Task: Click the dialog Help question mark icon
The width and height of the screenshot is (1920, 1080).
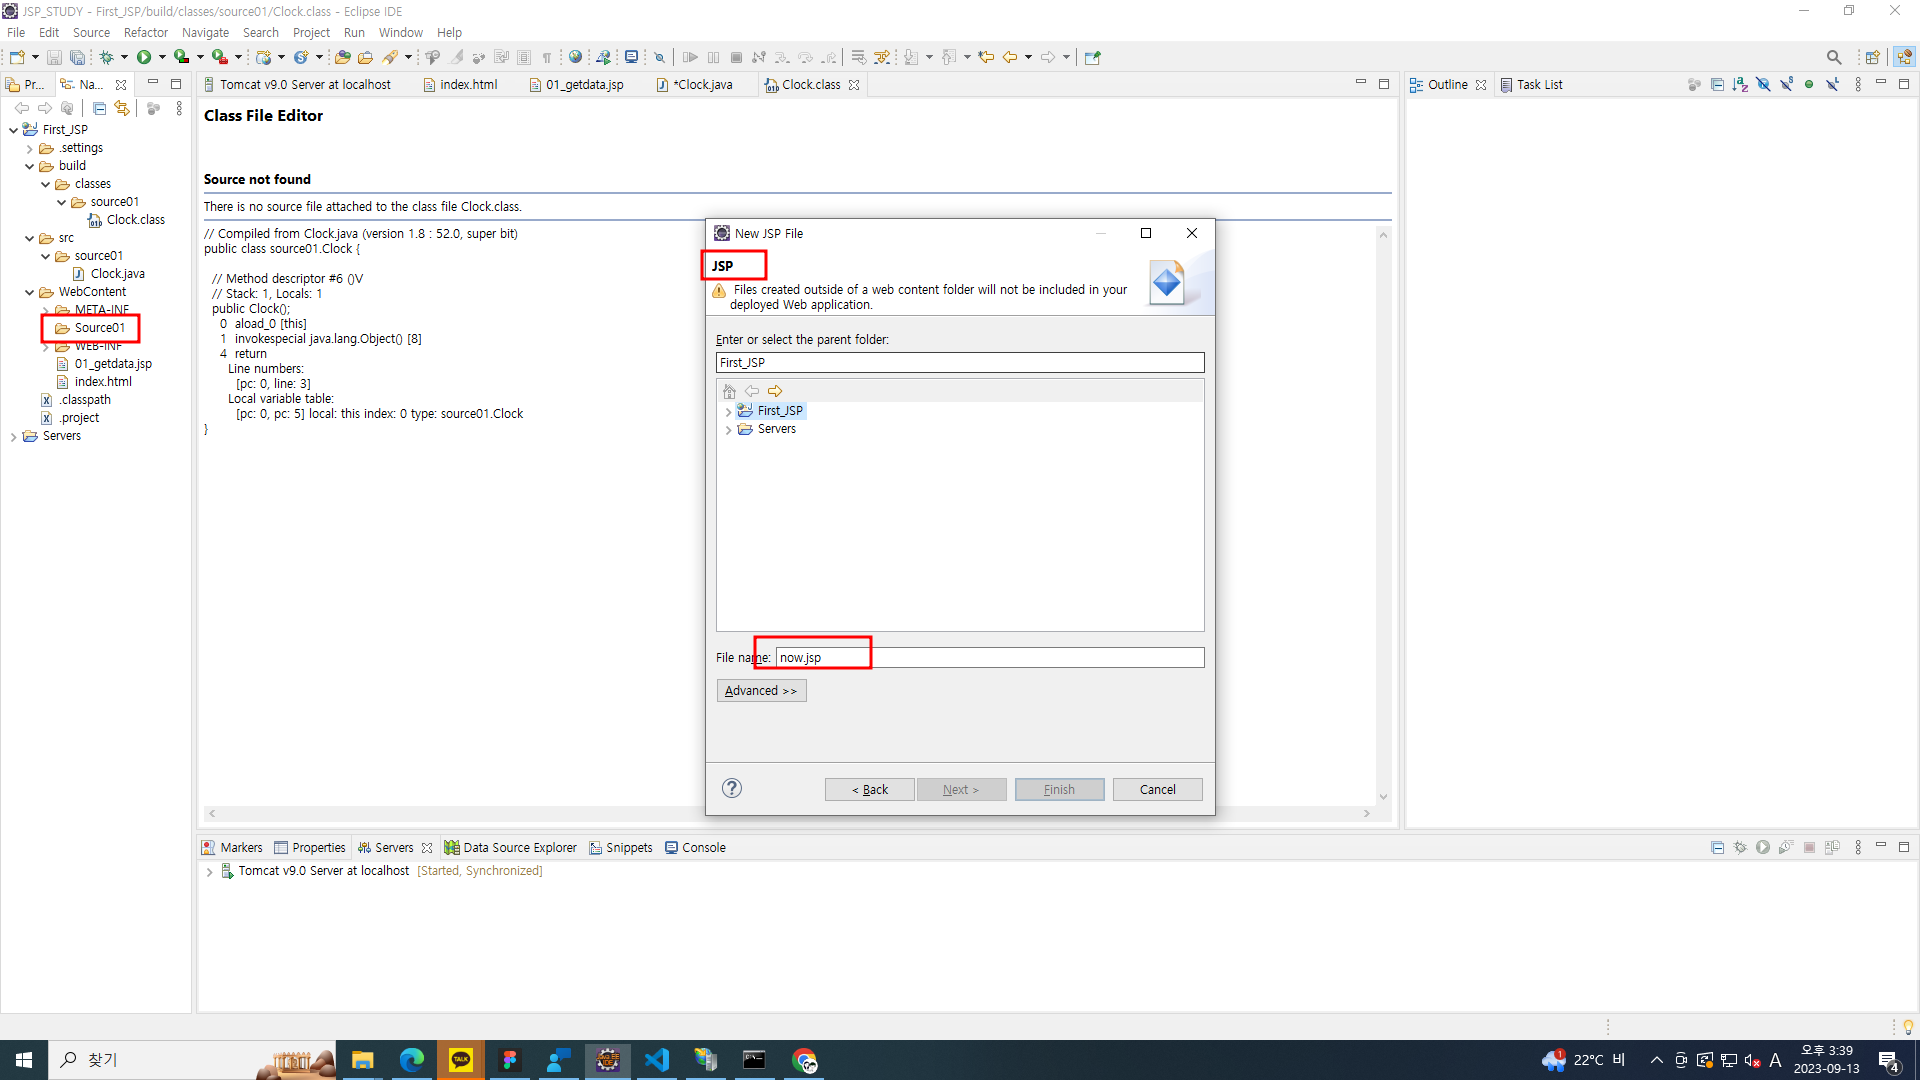Action: point(732,788)
